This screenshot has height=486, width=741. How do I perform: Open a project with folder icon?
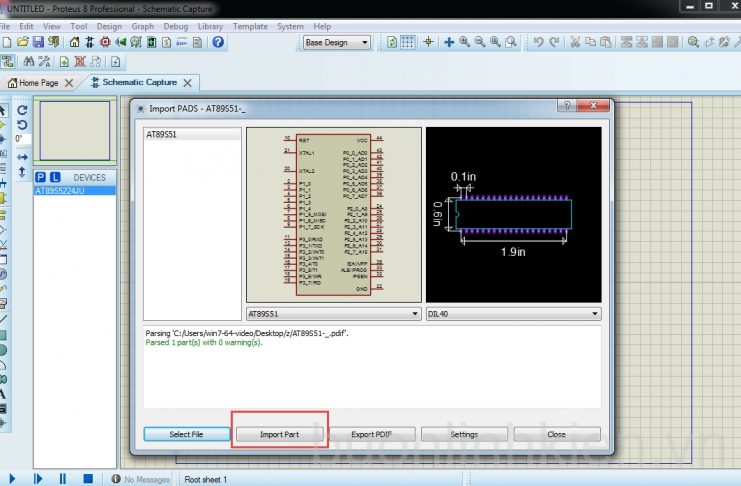[x=22, y=42]
